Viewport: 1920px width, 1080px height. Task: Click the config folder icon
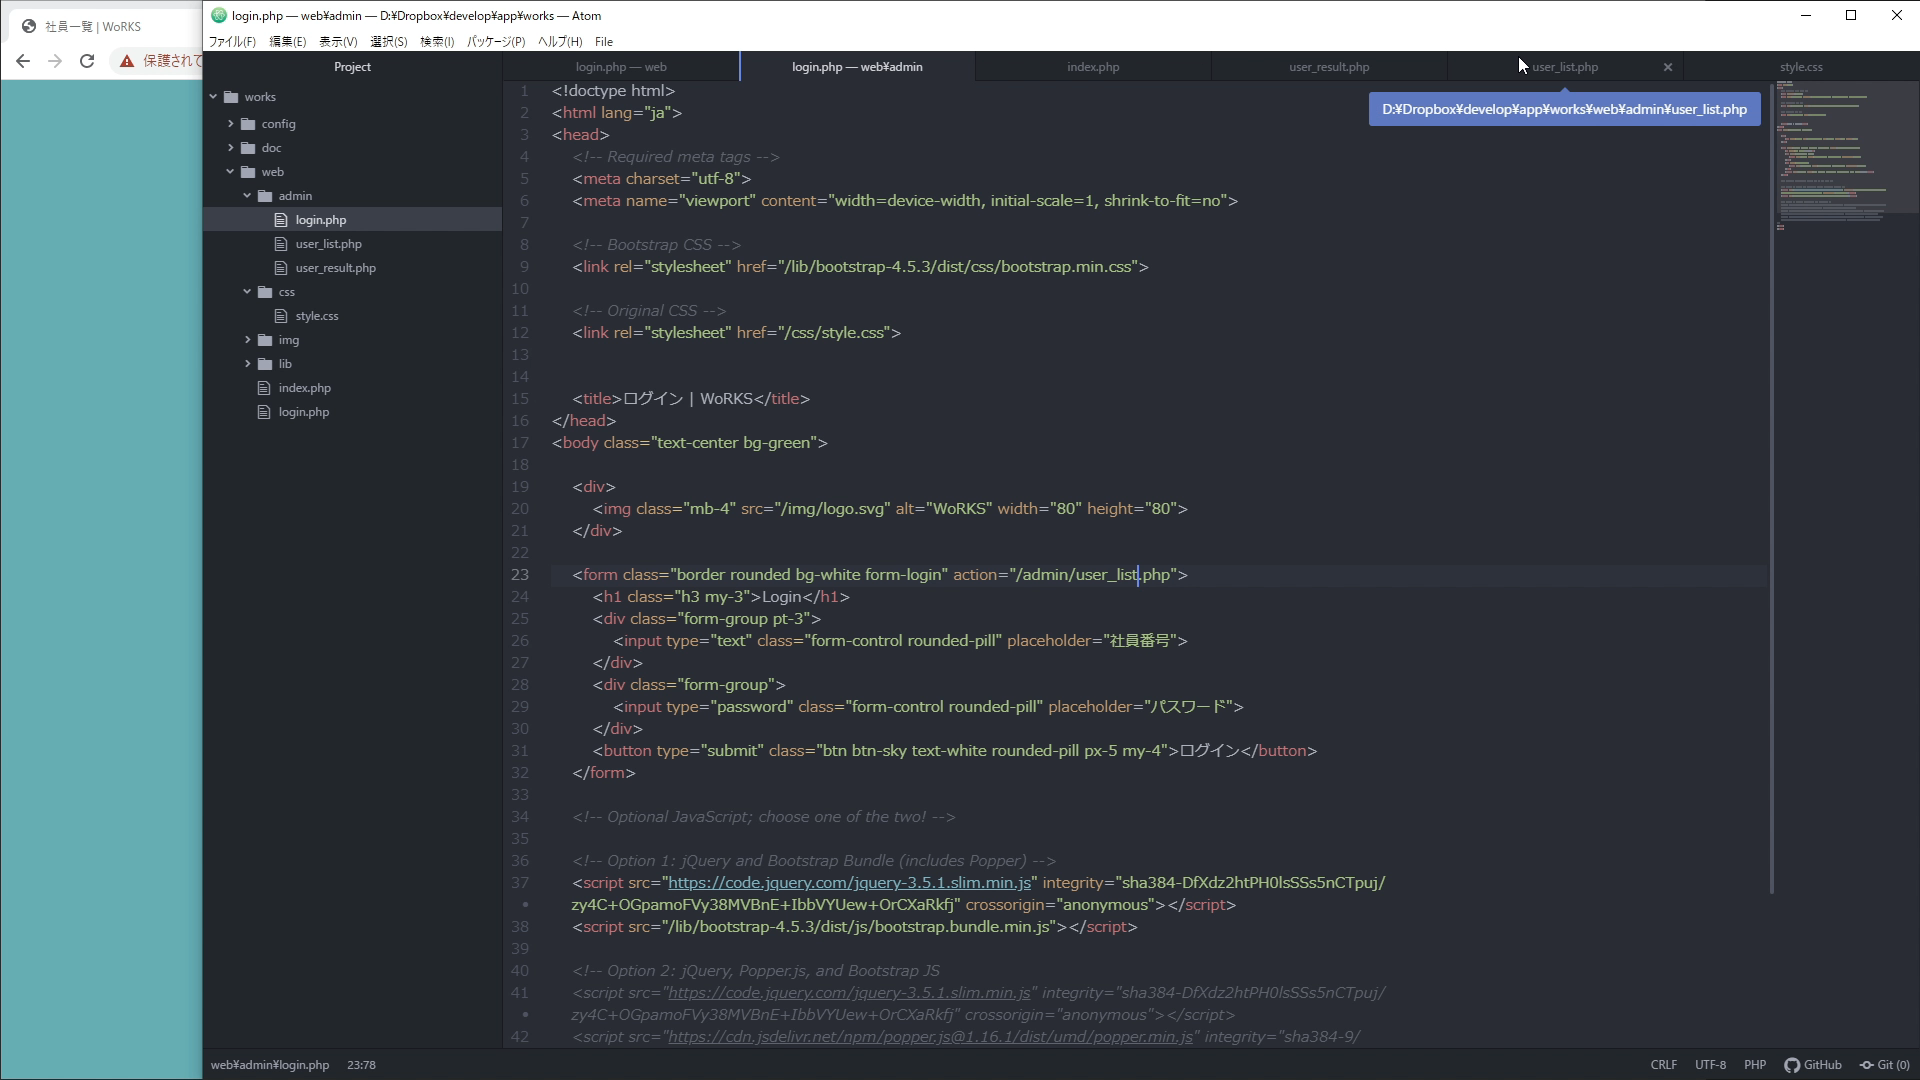click(248, 124)
